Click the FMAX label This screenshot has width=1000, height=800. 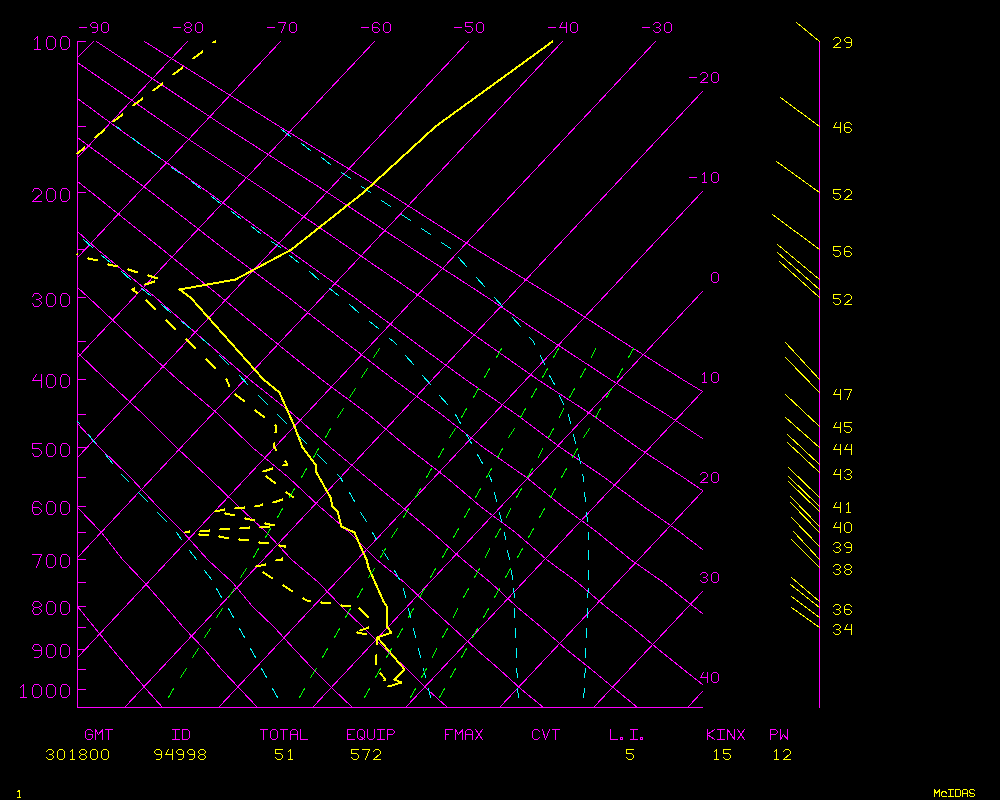[x=464, y=735]
